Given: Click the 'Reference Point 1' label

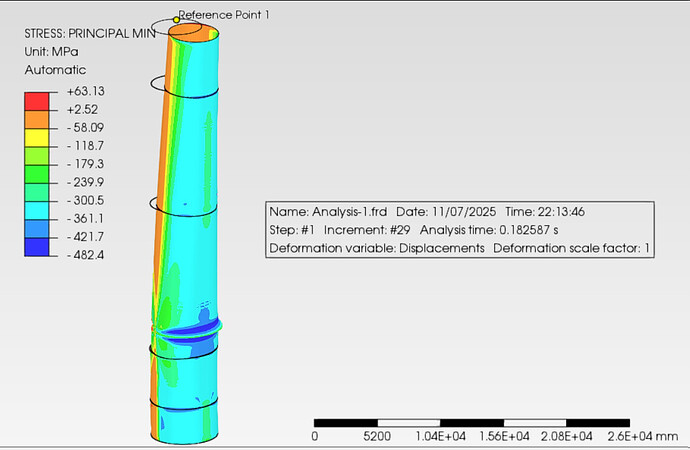Looking at the screenshot, I should [x=224, y=15].
